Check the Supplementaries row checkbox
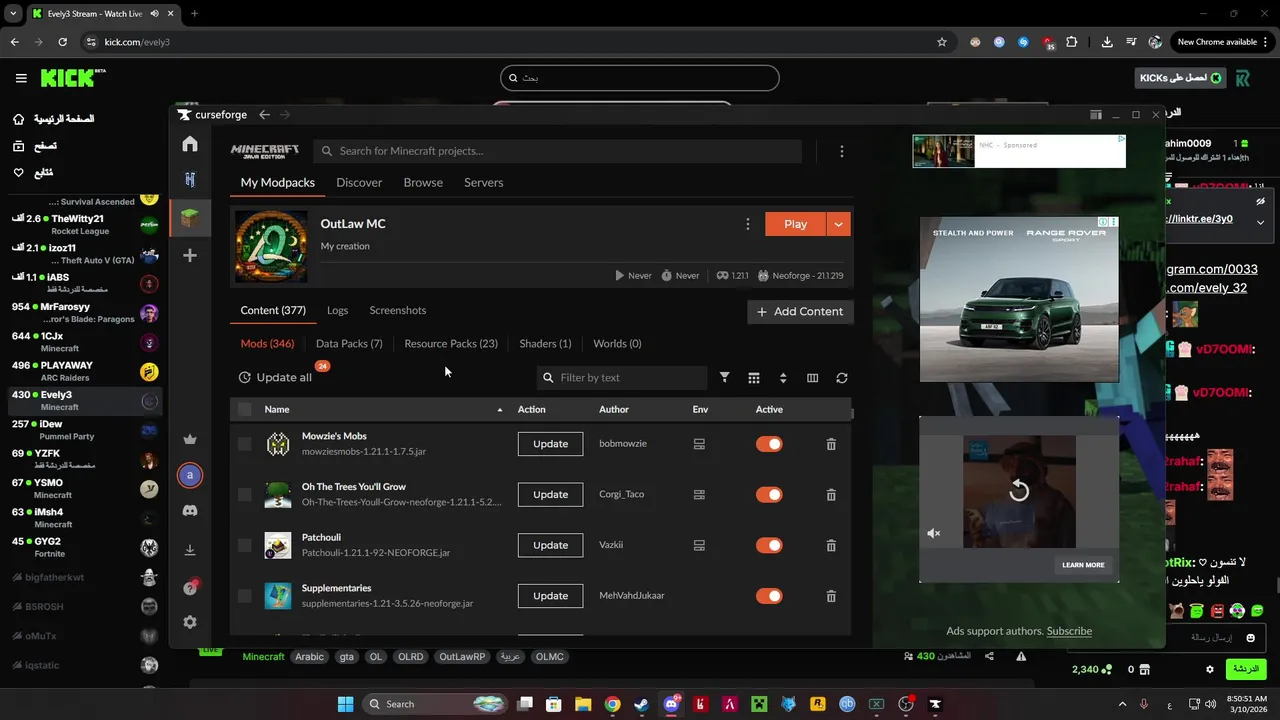 245,596
